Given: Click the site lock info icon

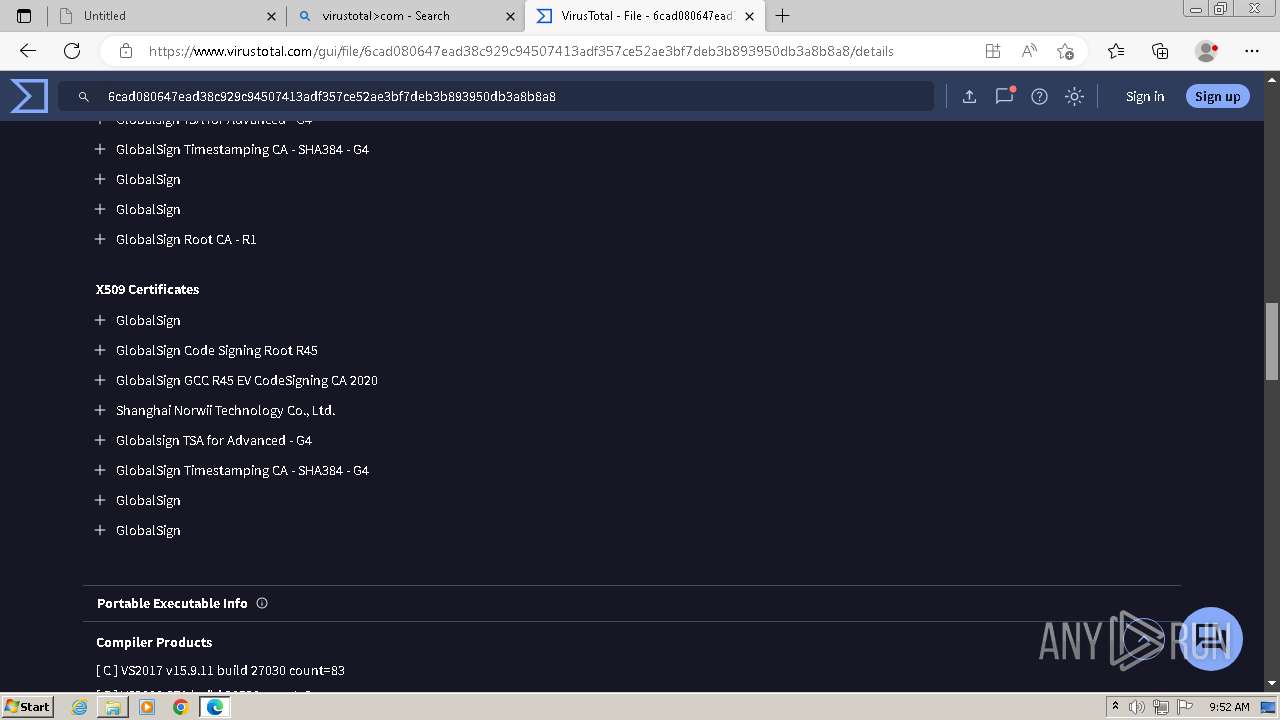Looking at the screenshot, I should tap(126, 51).
